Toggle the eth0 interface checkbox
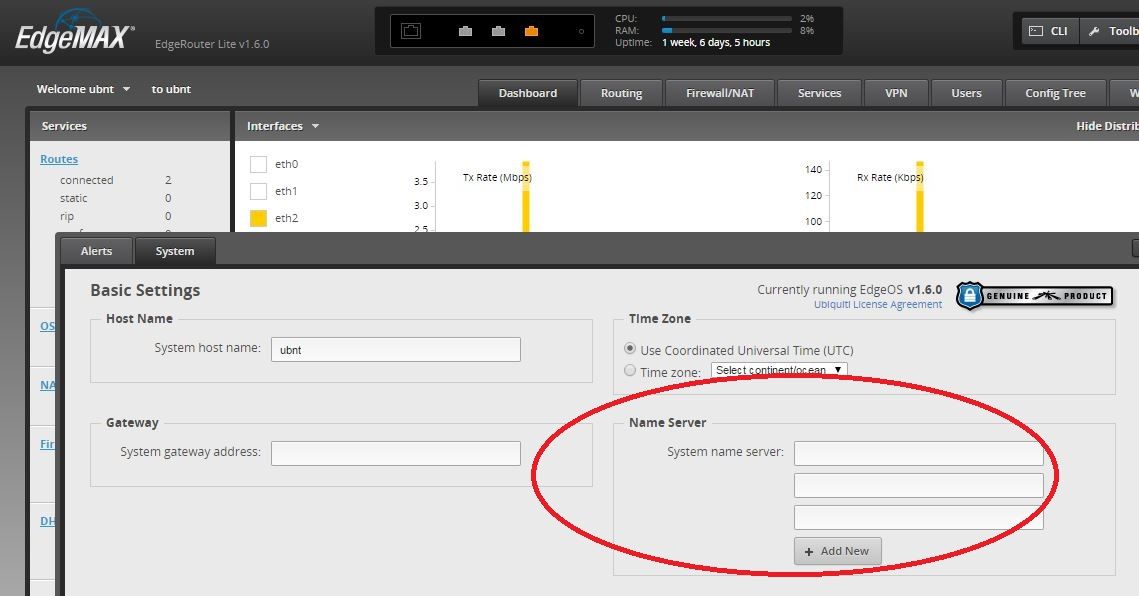The width and height of the screenshot is (1139, 596). pyautogui.click(x=258, y=164)
